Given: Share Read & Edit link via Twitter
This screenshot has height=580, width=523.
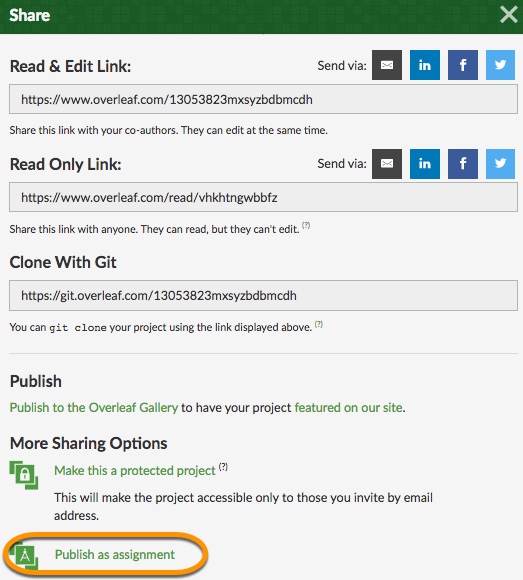Looking at the screenshot, I should pos(500,65).
